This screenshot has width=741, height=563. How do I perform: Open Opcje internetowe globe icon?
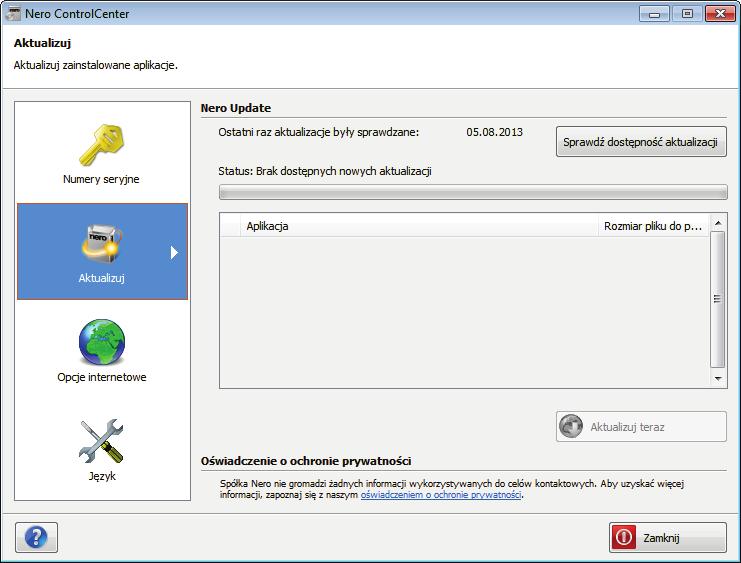(102, 342)
